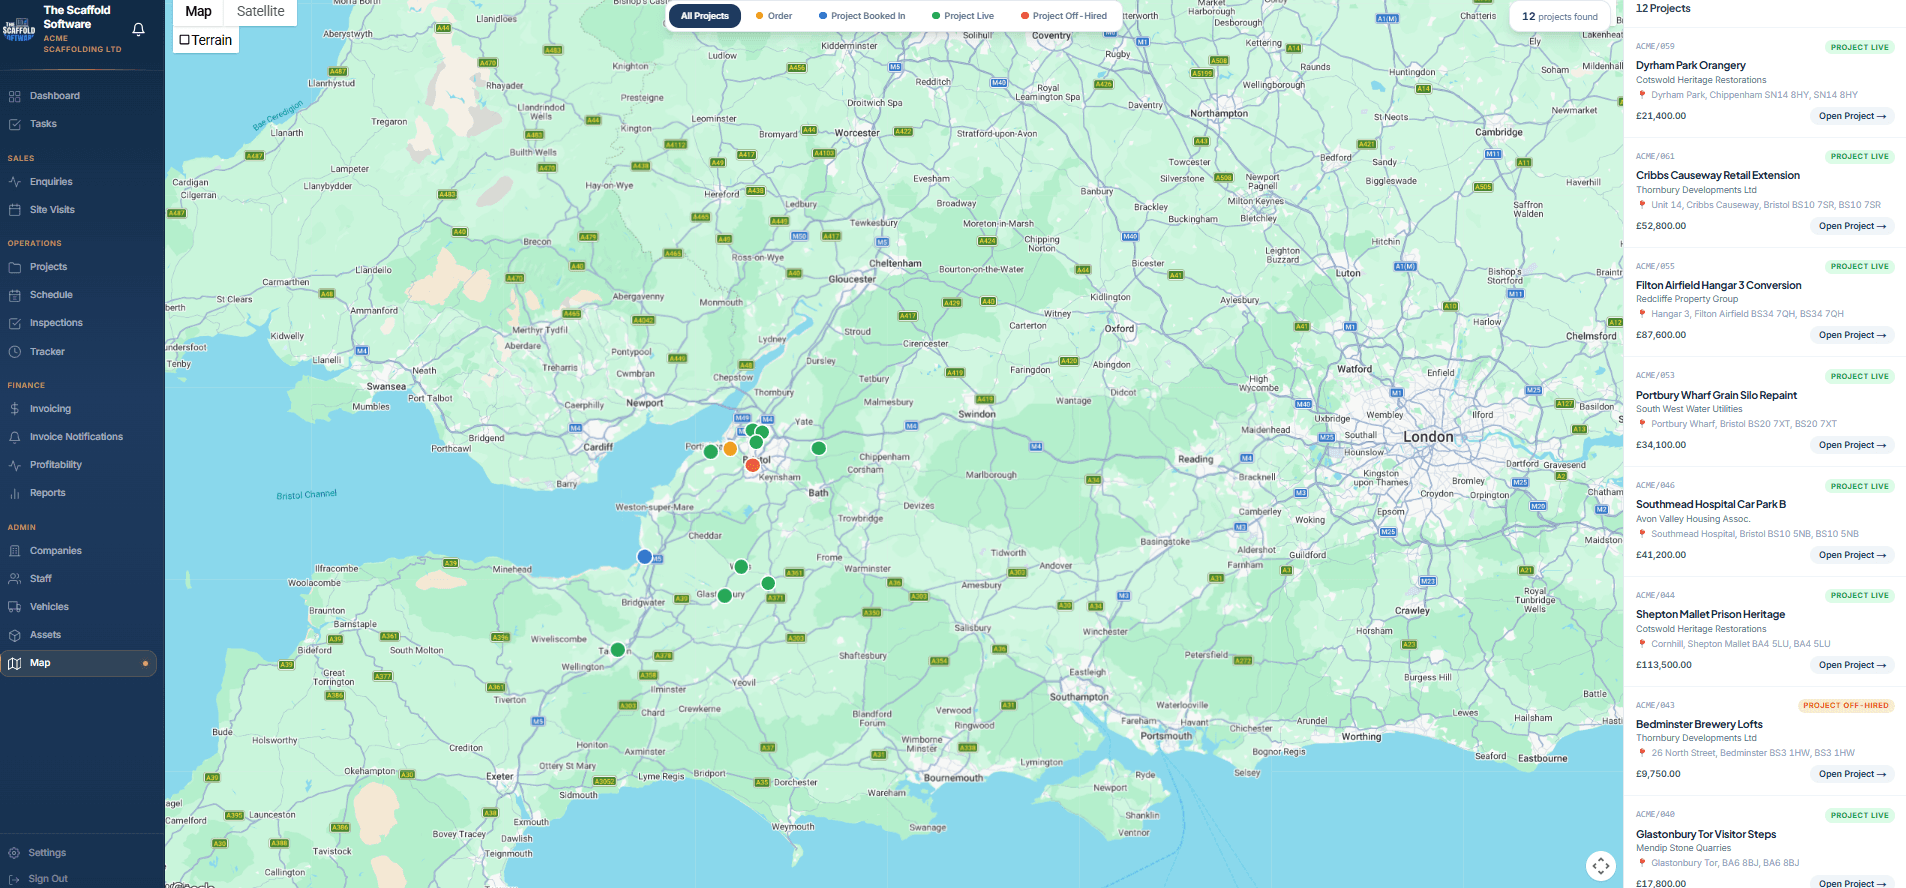Click the Project Off-Hired badge on Bedminster

tap(1846, 705)
